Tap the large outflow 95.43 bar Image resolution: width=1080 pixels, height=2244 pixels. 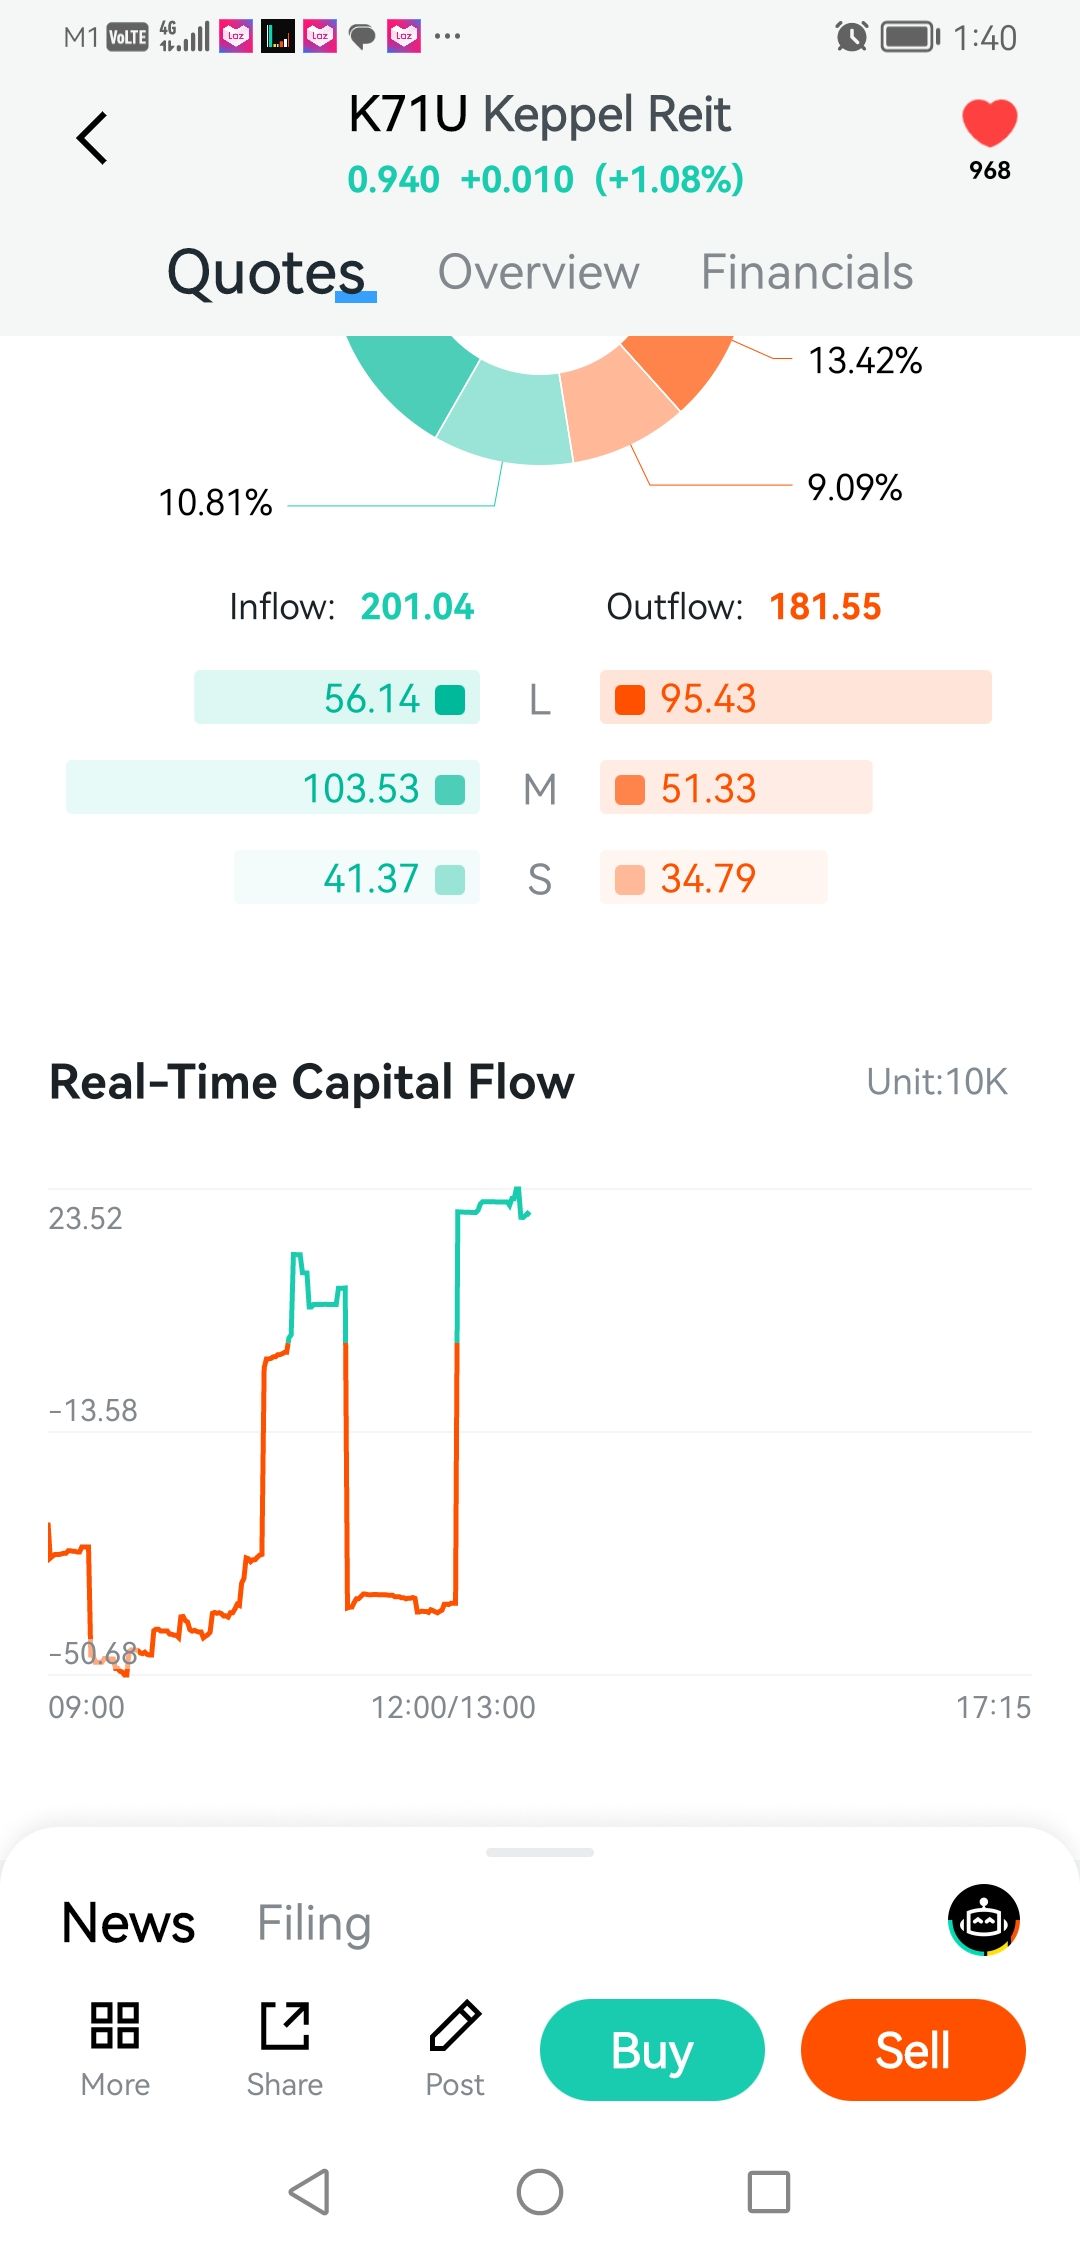pyautogui.click(x=795, y=698)
